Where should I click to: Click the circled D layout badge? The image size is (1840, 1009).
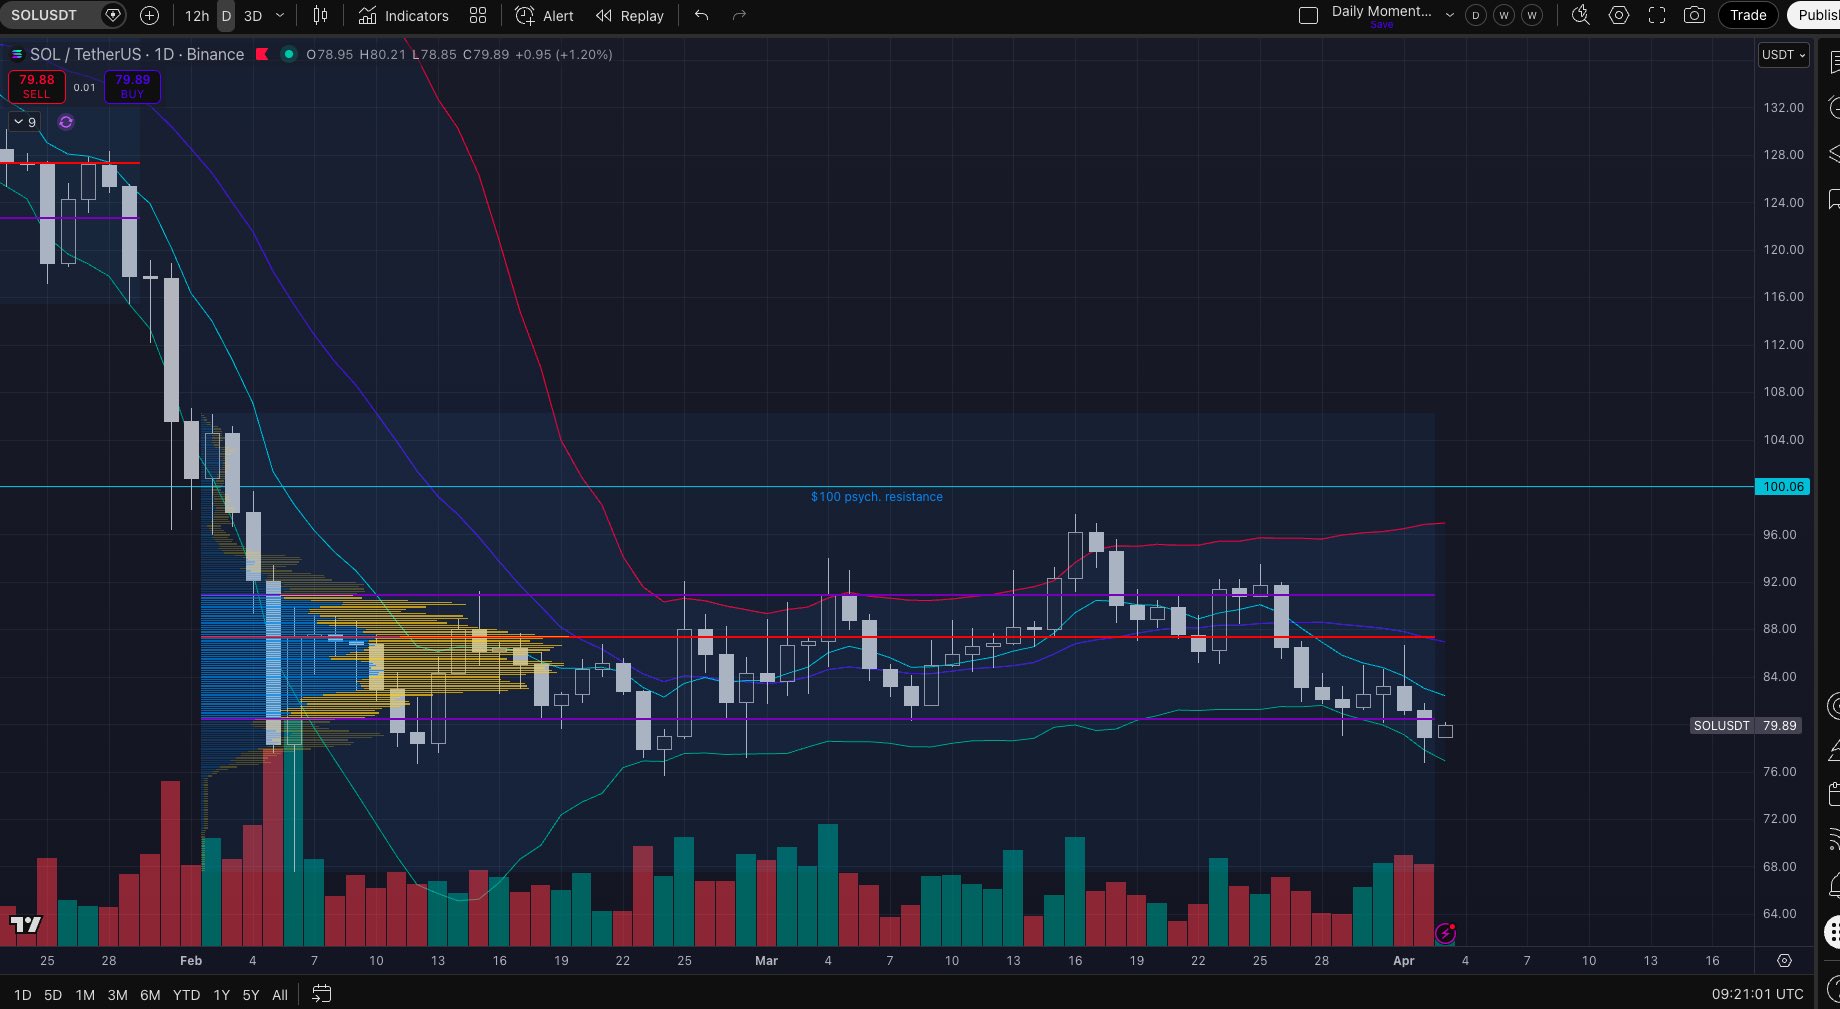point(1475,15)
